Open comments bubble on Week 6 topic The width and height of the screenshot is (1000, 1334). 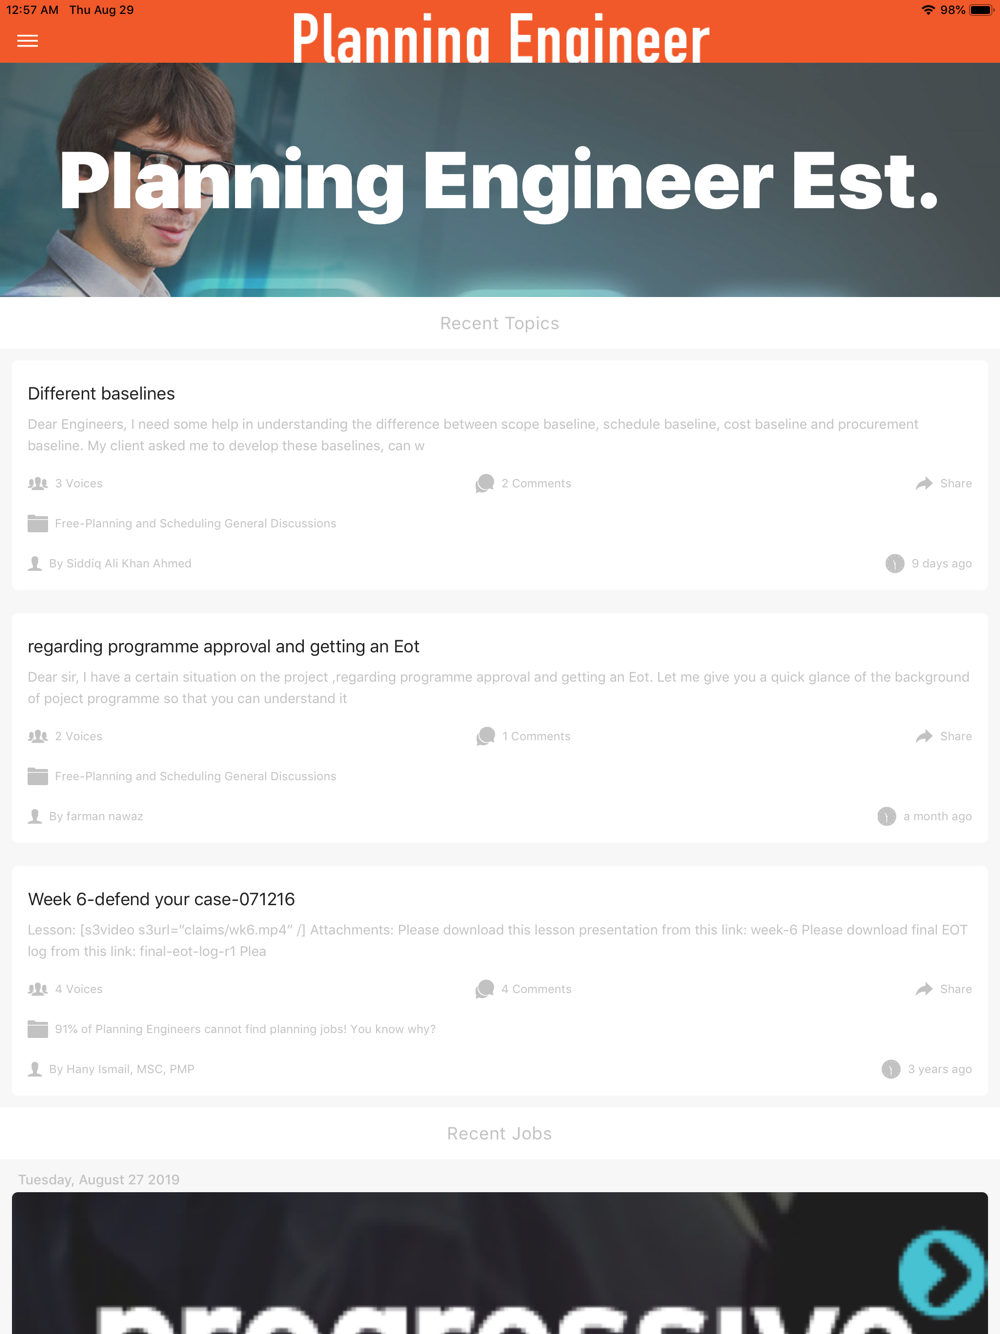click(485, 990)
